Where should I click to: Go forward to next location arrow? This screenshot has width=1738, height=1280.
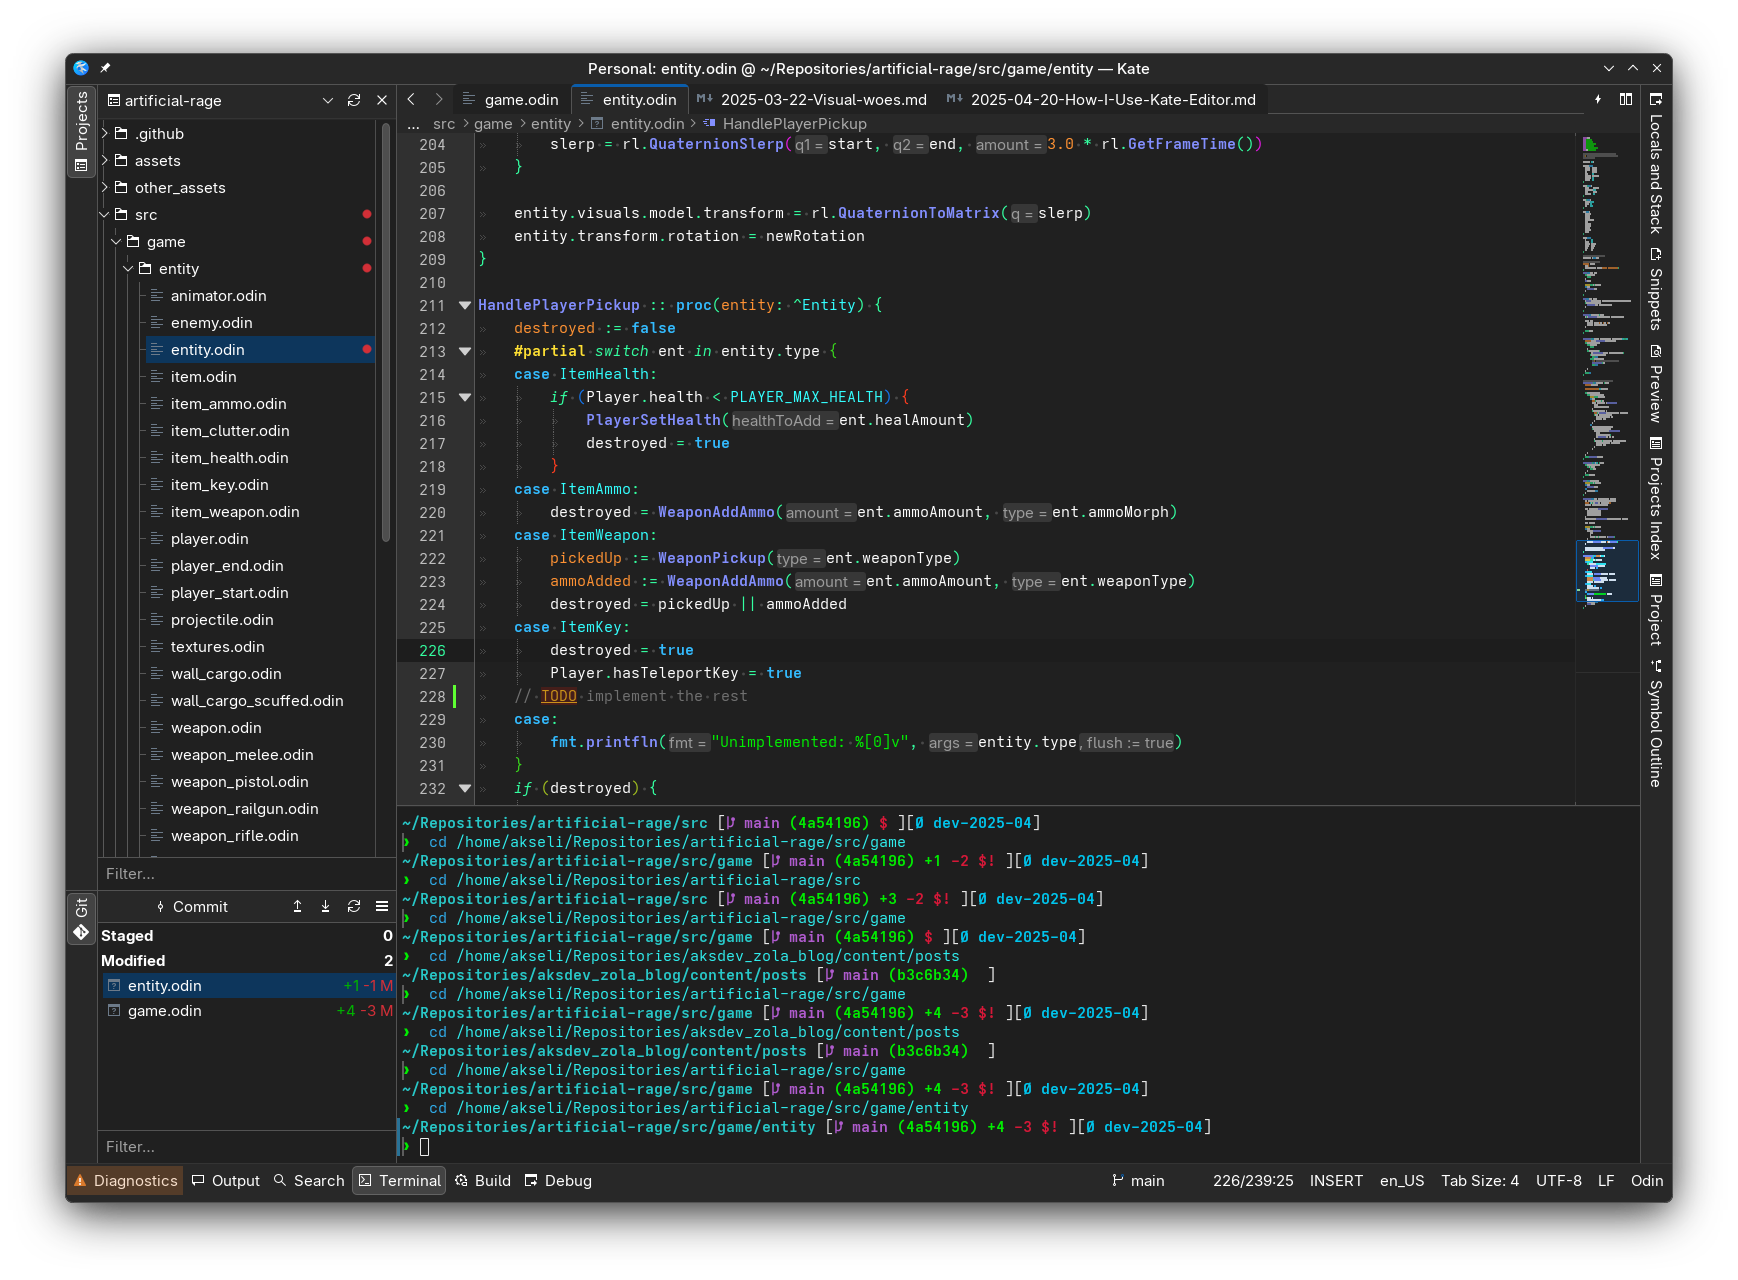click(438, 99)
